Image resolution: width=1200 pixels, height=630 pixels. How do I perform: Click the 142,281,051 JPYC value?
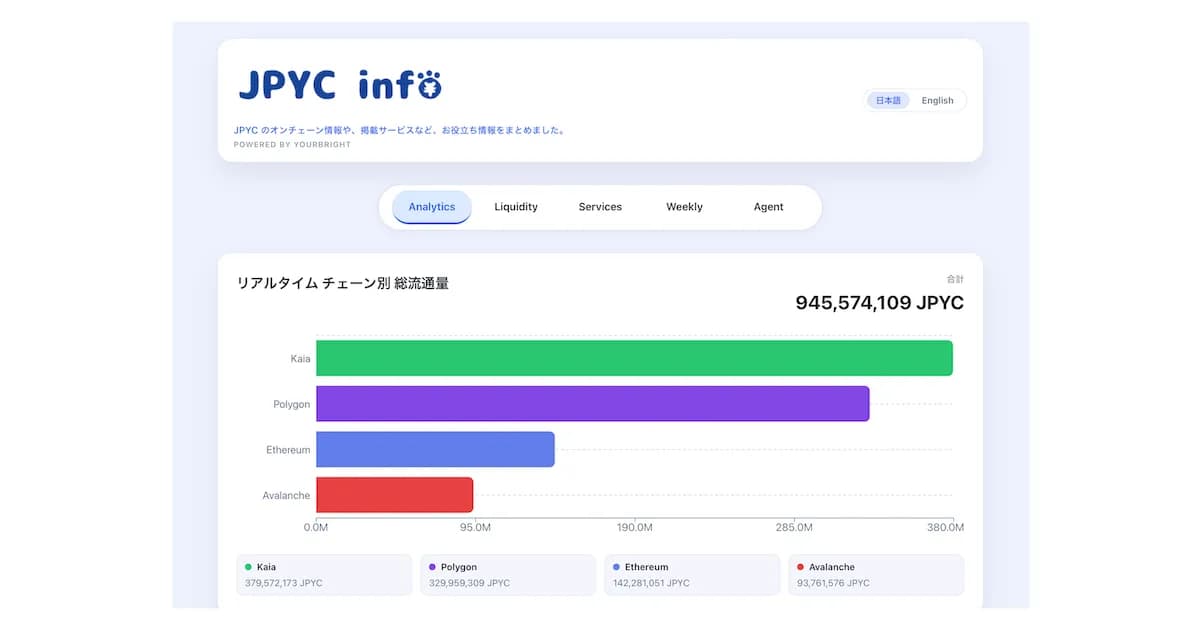(x=652, y=583)
